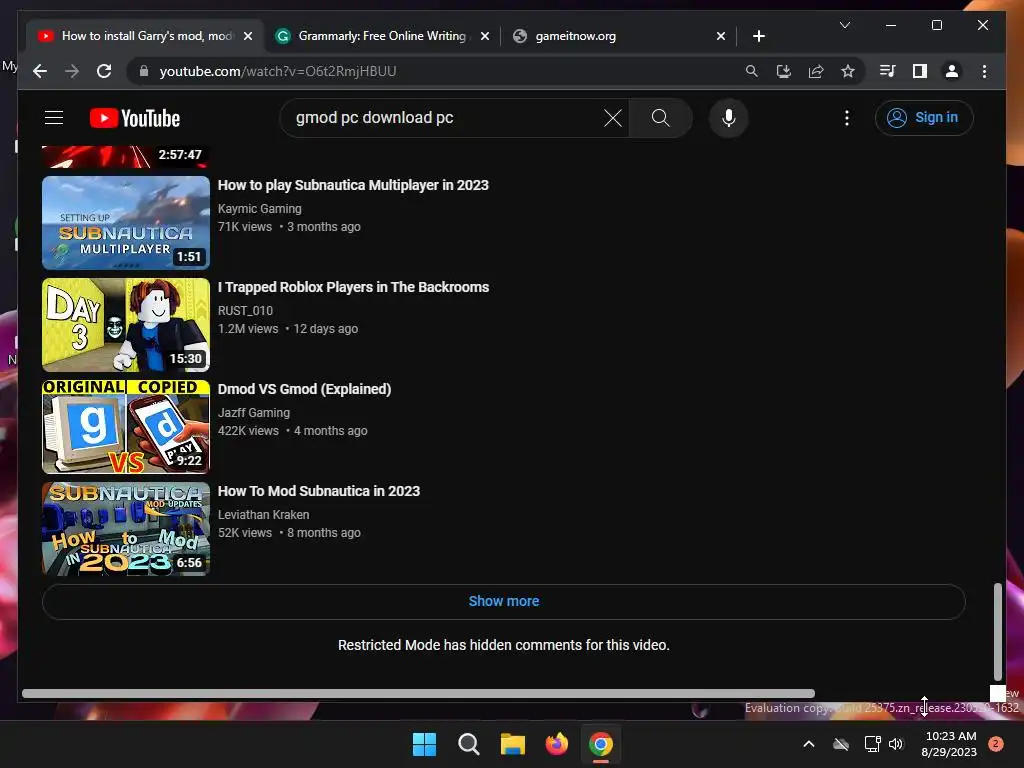Open YouTube settings three-dot menu
This screenshot has height=768, width=1024.
coord(846,118)
